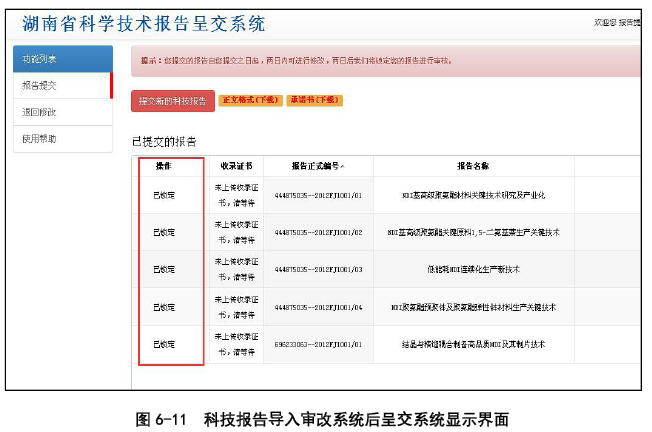Click the 收录证书 column header

point(236,166)
